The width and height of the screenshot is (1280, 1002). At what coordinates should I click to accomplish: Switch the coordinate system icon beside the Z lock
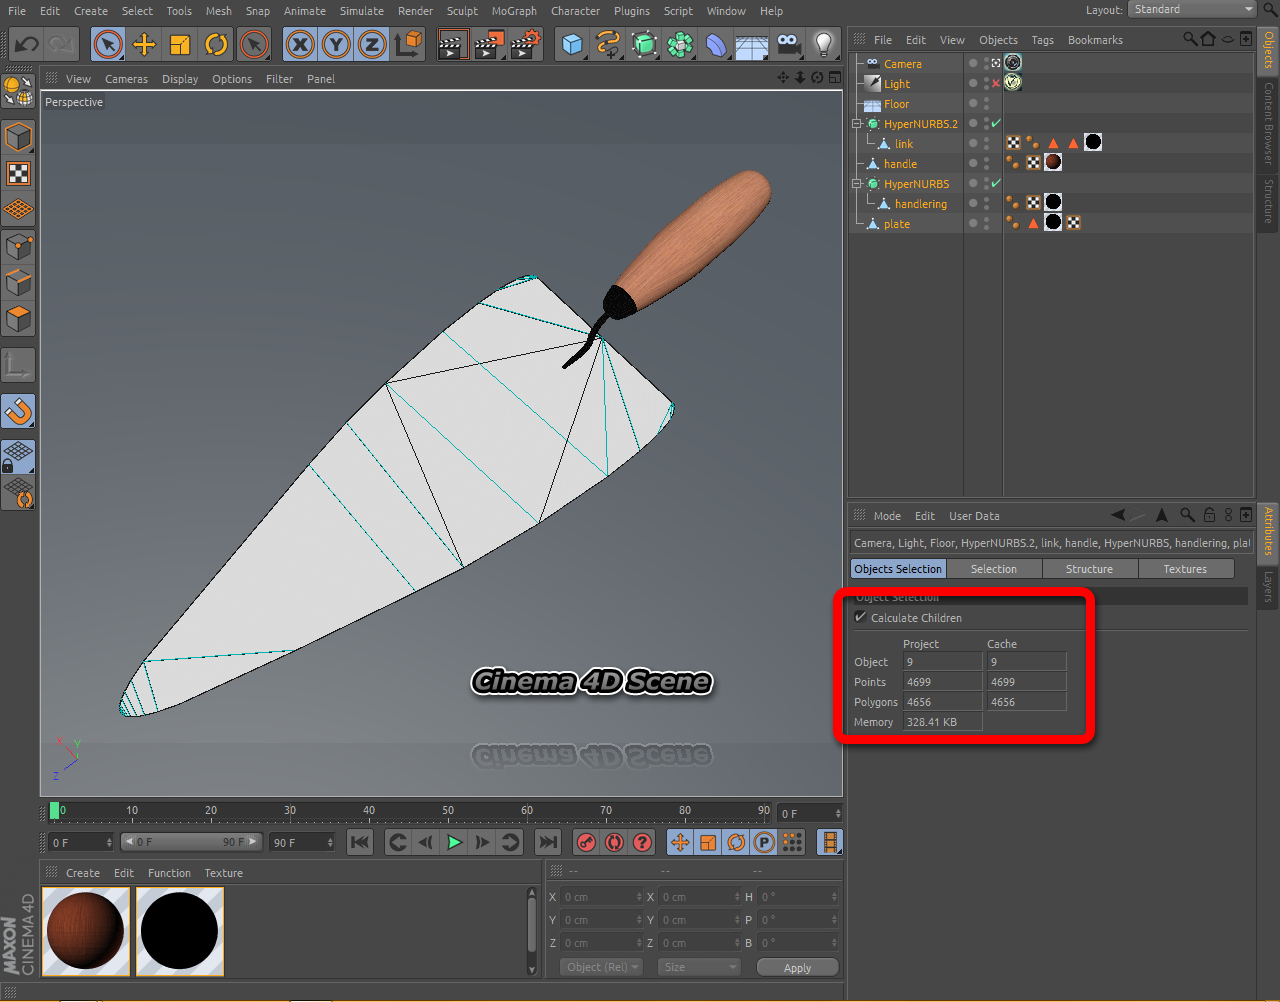(409, 45)
